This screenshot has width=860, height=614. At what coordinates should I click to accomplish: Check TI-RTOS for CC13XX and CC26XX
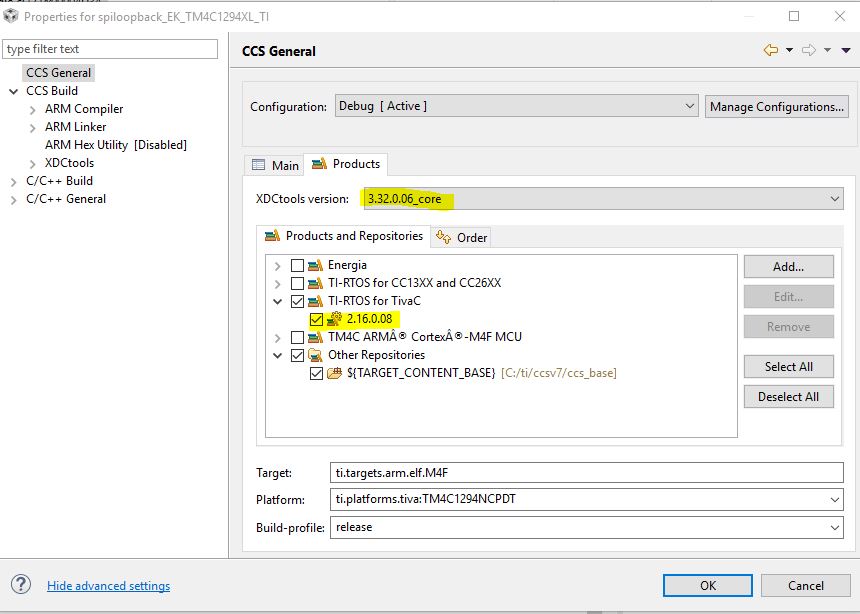pos(297,283)
